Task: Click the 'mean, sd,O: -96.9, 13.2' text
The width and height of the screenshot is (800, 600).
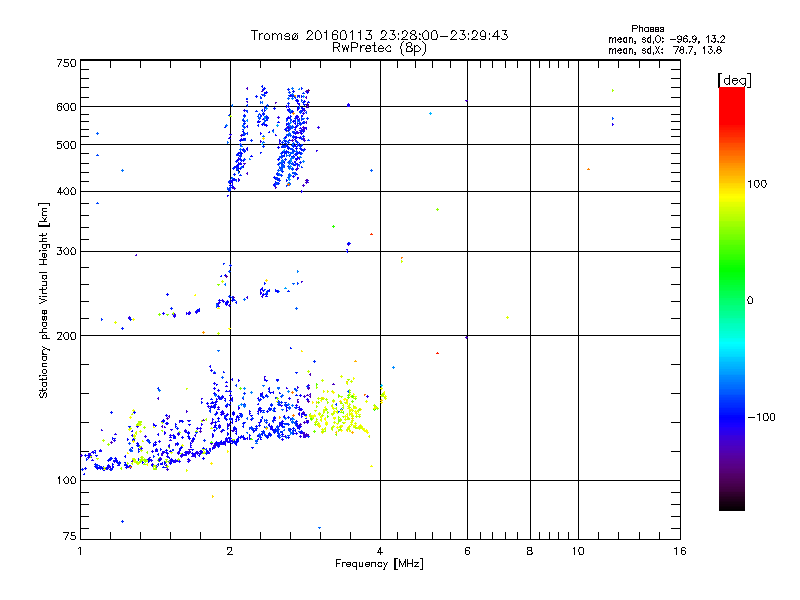Action: (x=666, y=39)
